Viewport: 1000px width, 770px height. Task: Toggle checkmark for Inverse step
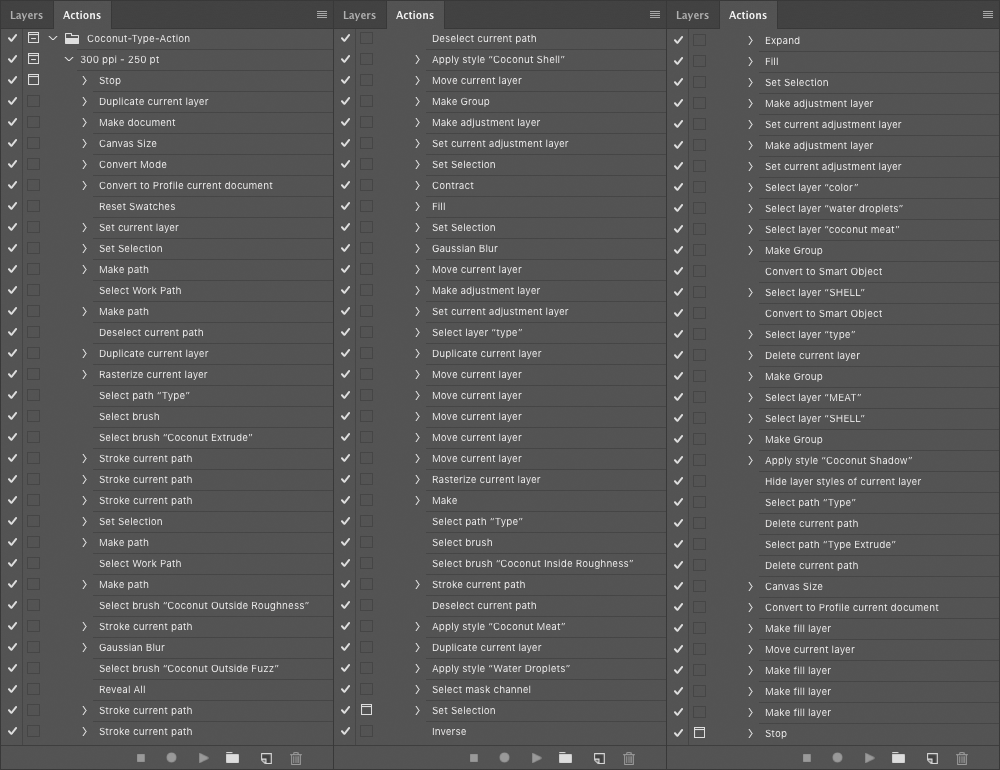(345, 731)
